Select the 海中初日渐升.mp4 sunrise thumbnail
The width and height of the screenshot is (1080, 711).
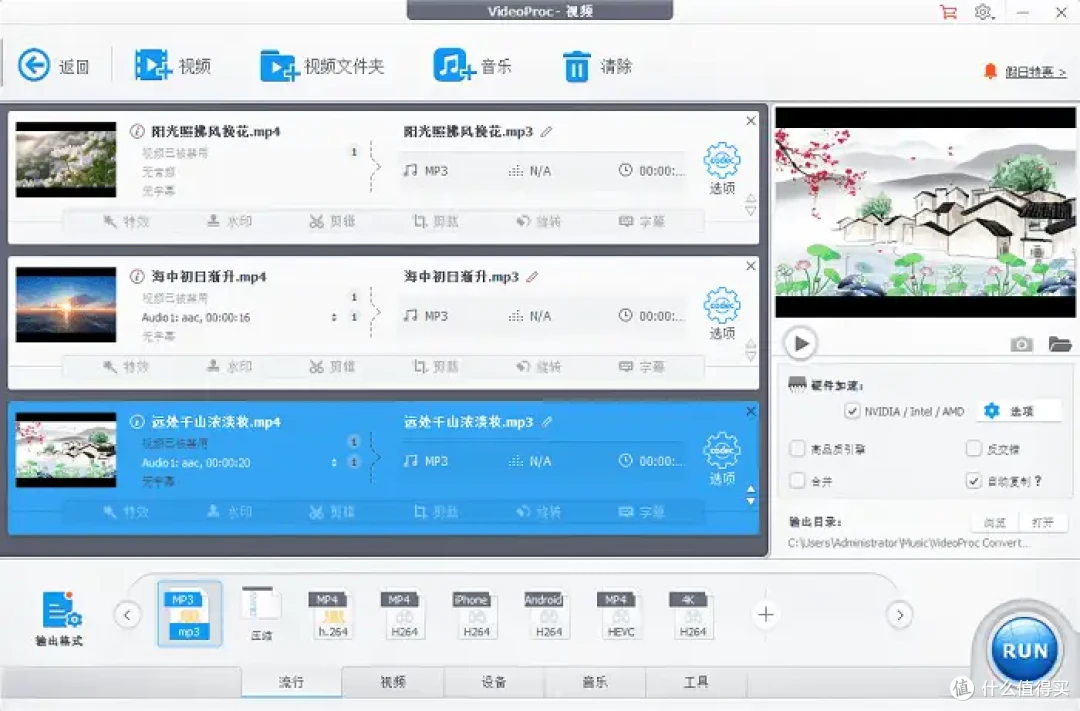click(x=66, y=305)
